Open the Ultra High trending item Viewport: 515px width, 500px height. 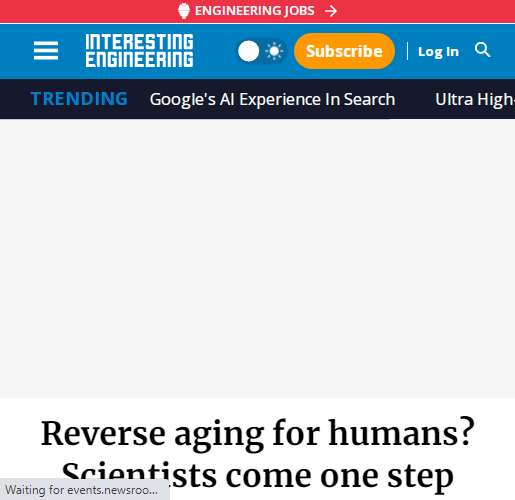[475, 99]
